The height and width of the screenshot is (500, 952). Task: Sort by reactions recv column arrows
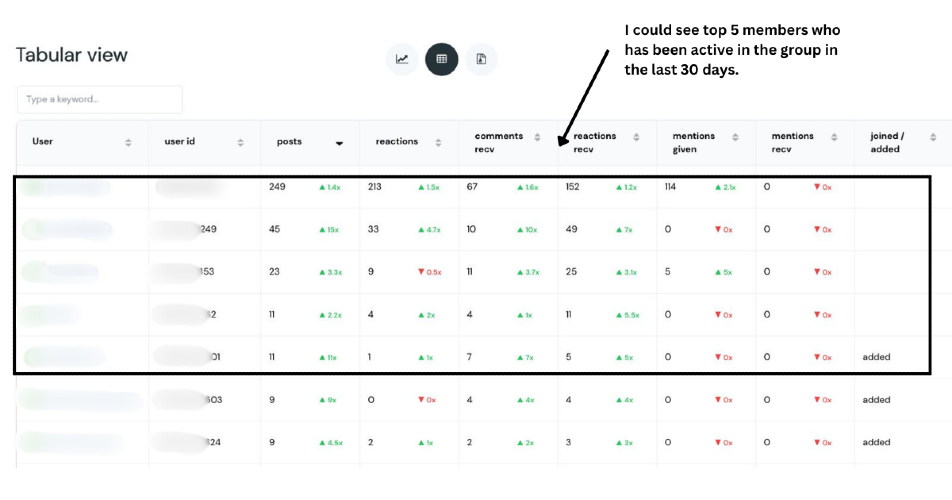(x=636, y=137)
